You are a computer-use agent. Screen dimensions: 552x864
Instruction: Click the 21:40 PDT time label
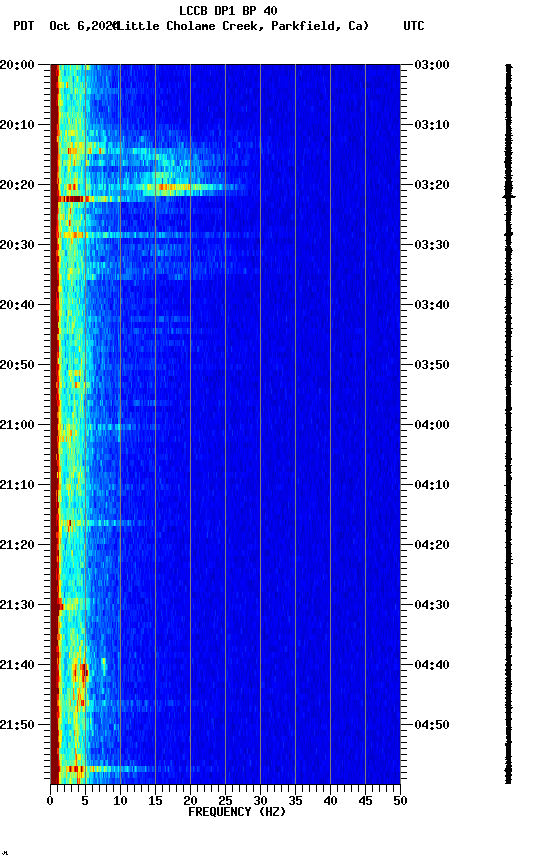point(17,665)
